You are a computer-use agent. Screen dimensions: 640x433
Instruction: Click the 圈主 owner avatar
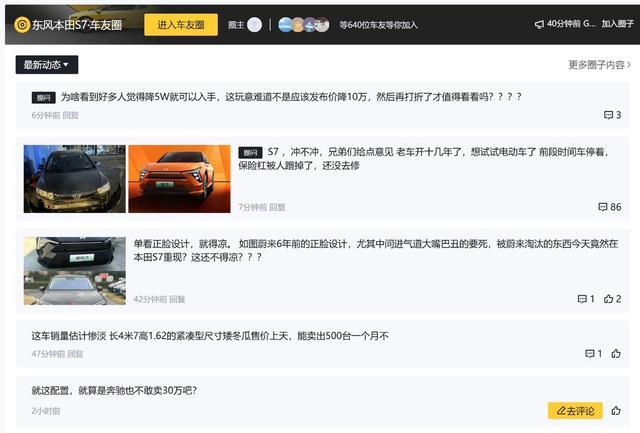[x=254, y=25]
